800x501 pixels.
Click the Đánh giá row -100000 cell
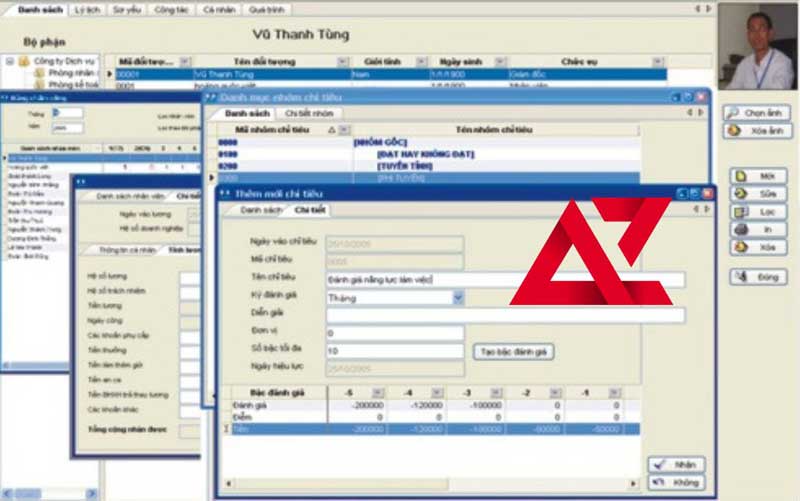476,405
